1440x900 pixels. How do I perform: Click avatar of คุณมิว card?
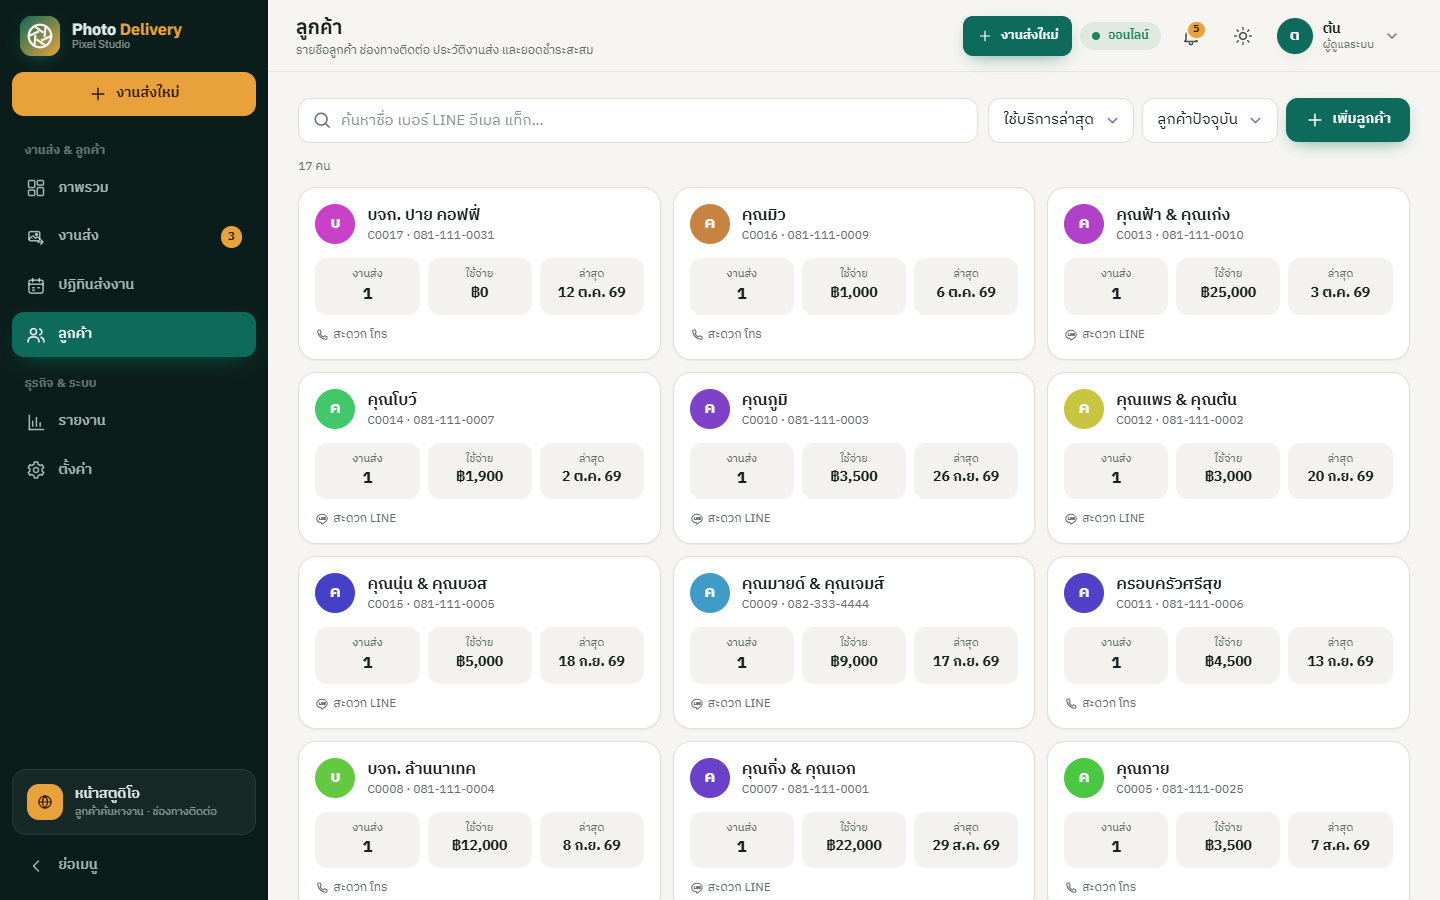[x=710, y=224]
